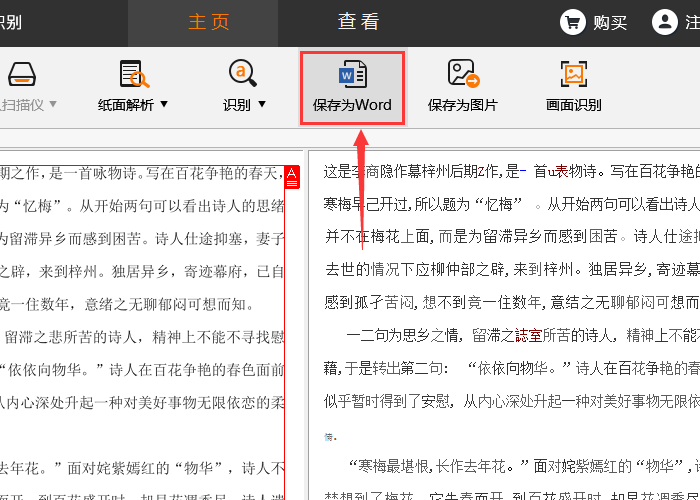
Task: Click the 保存为Word label
Action: point(352,105)
